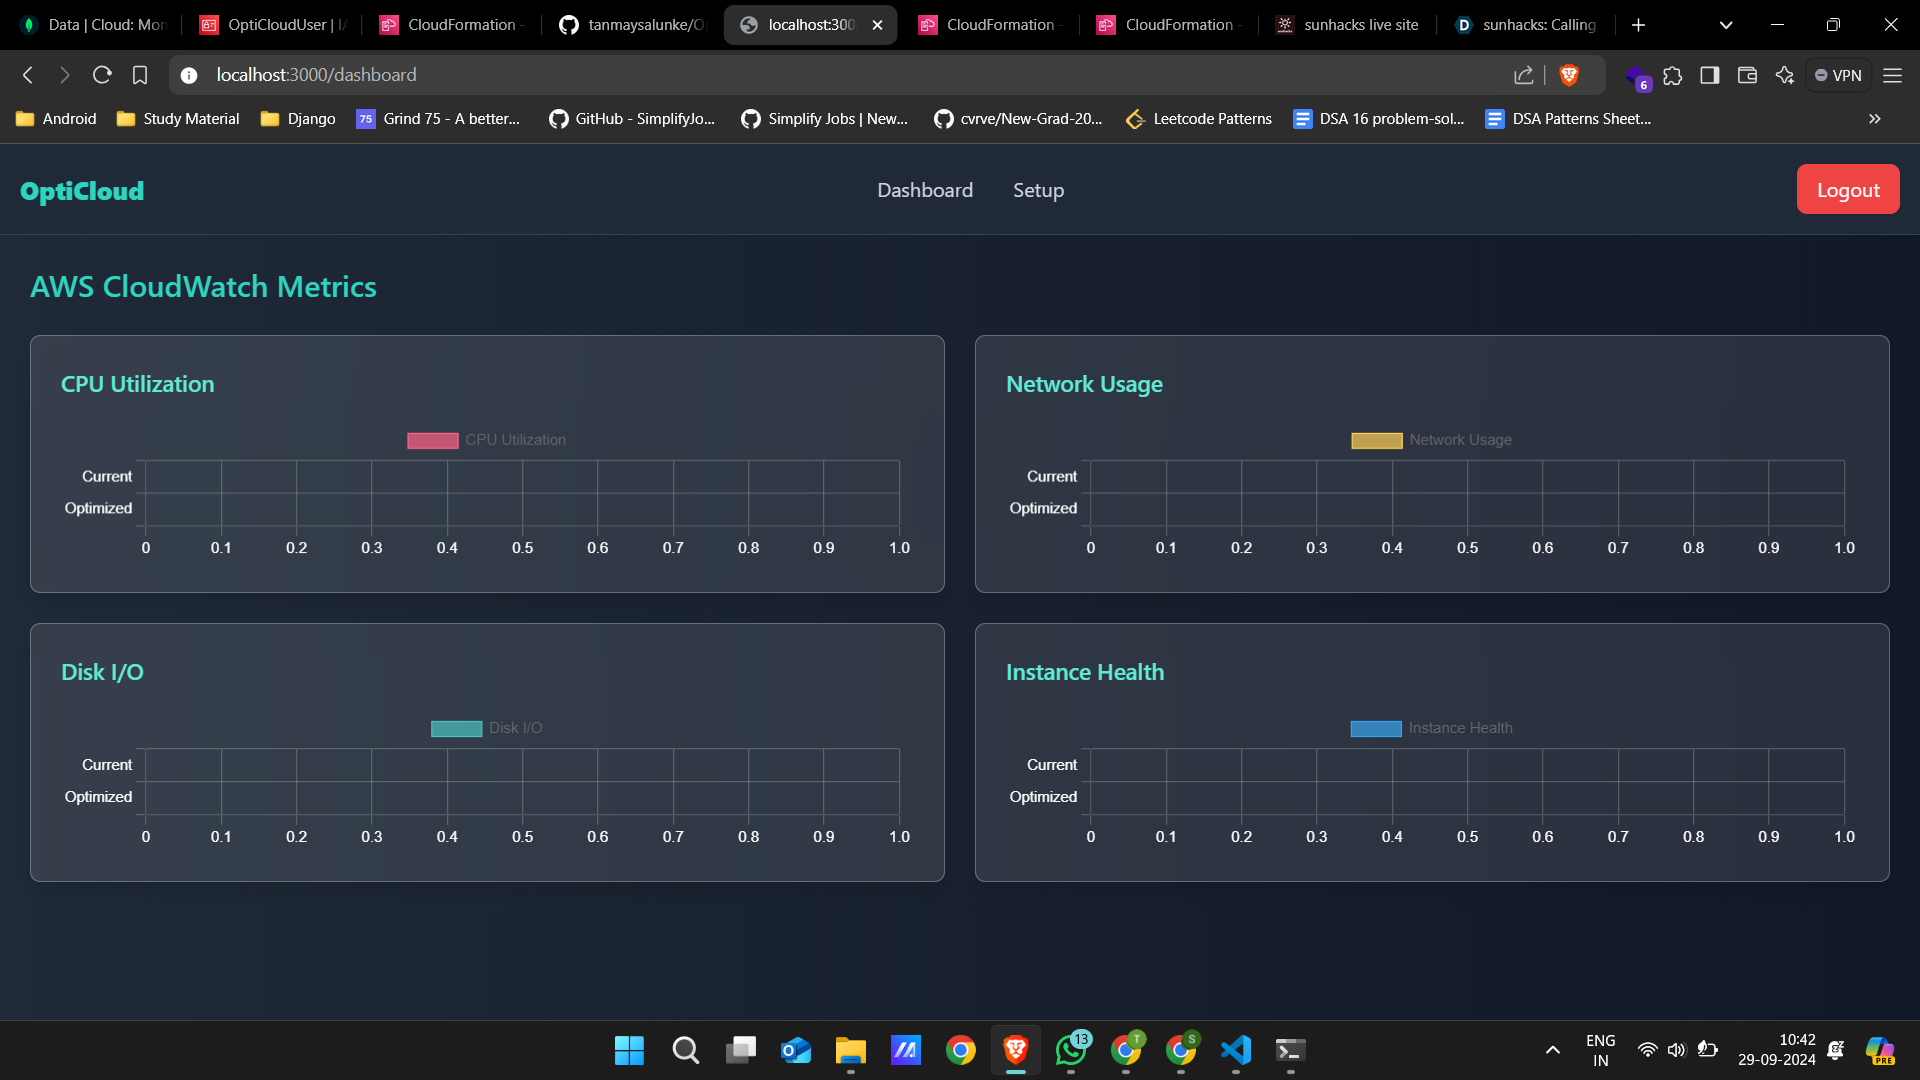This screenshot has height=1080, width=1920.
Task: Click the OptiCloud logo link
Action: tap(82, 191)
